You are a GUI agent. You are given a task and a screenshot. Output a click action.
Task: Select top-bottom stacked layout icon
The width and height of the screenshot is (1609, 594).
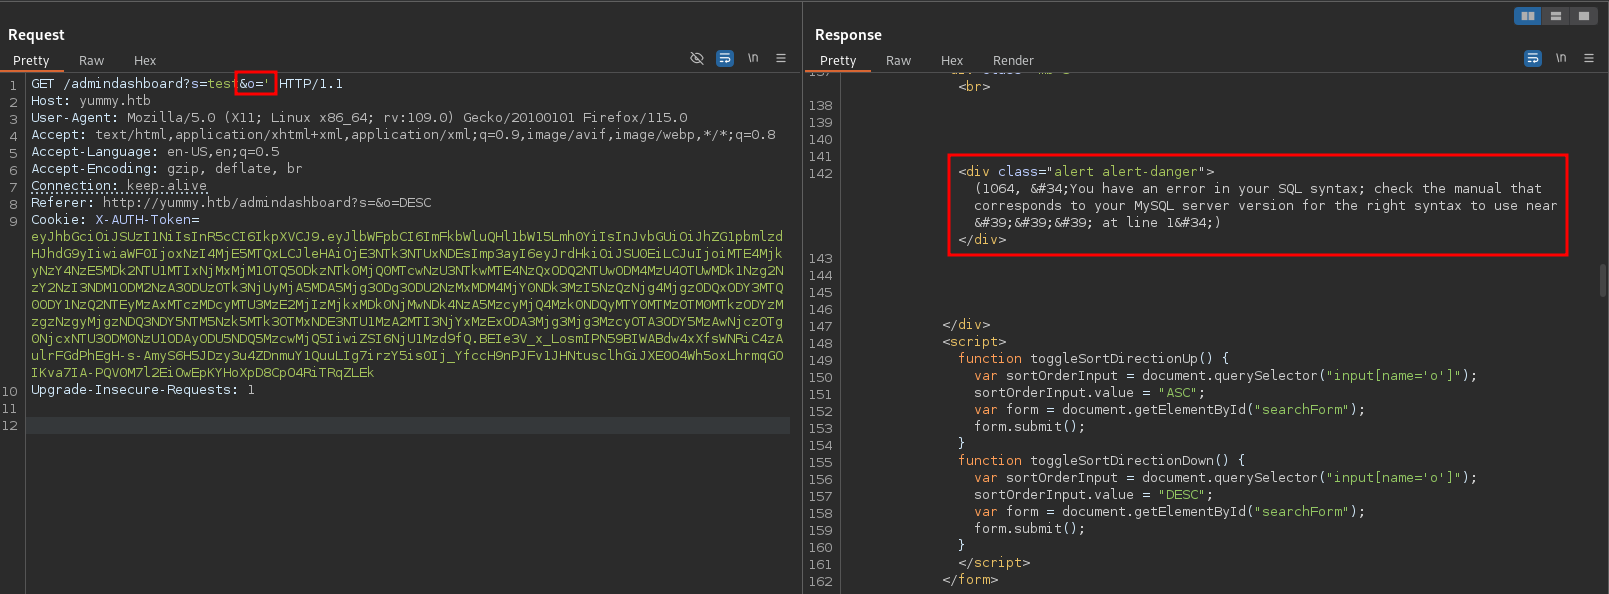point(1555,16)
